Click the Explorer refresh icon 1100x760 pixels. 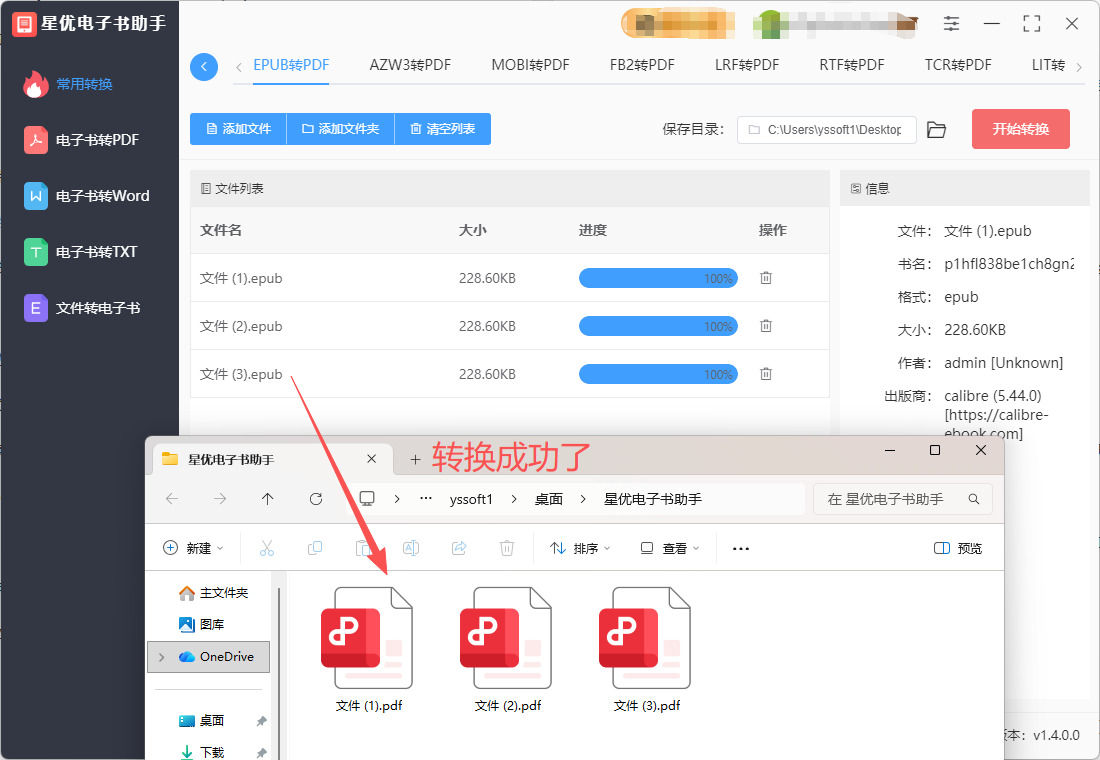click(x=316, y=499)
